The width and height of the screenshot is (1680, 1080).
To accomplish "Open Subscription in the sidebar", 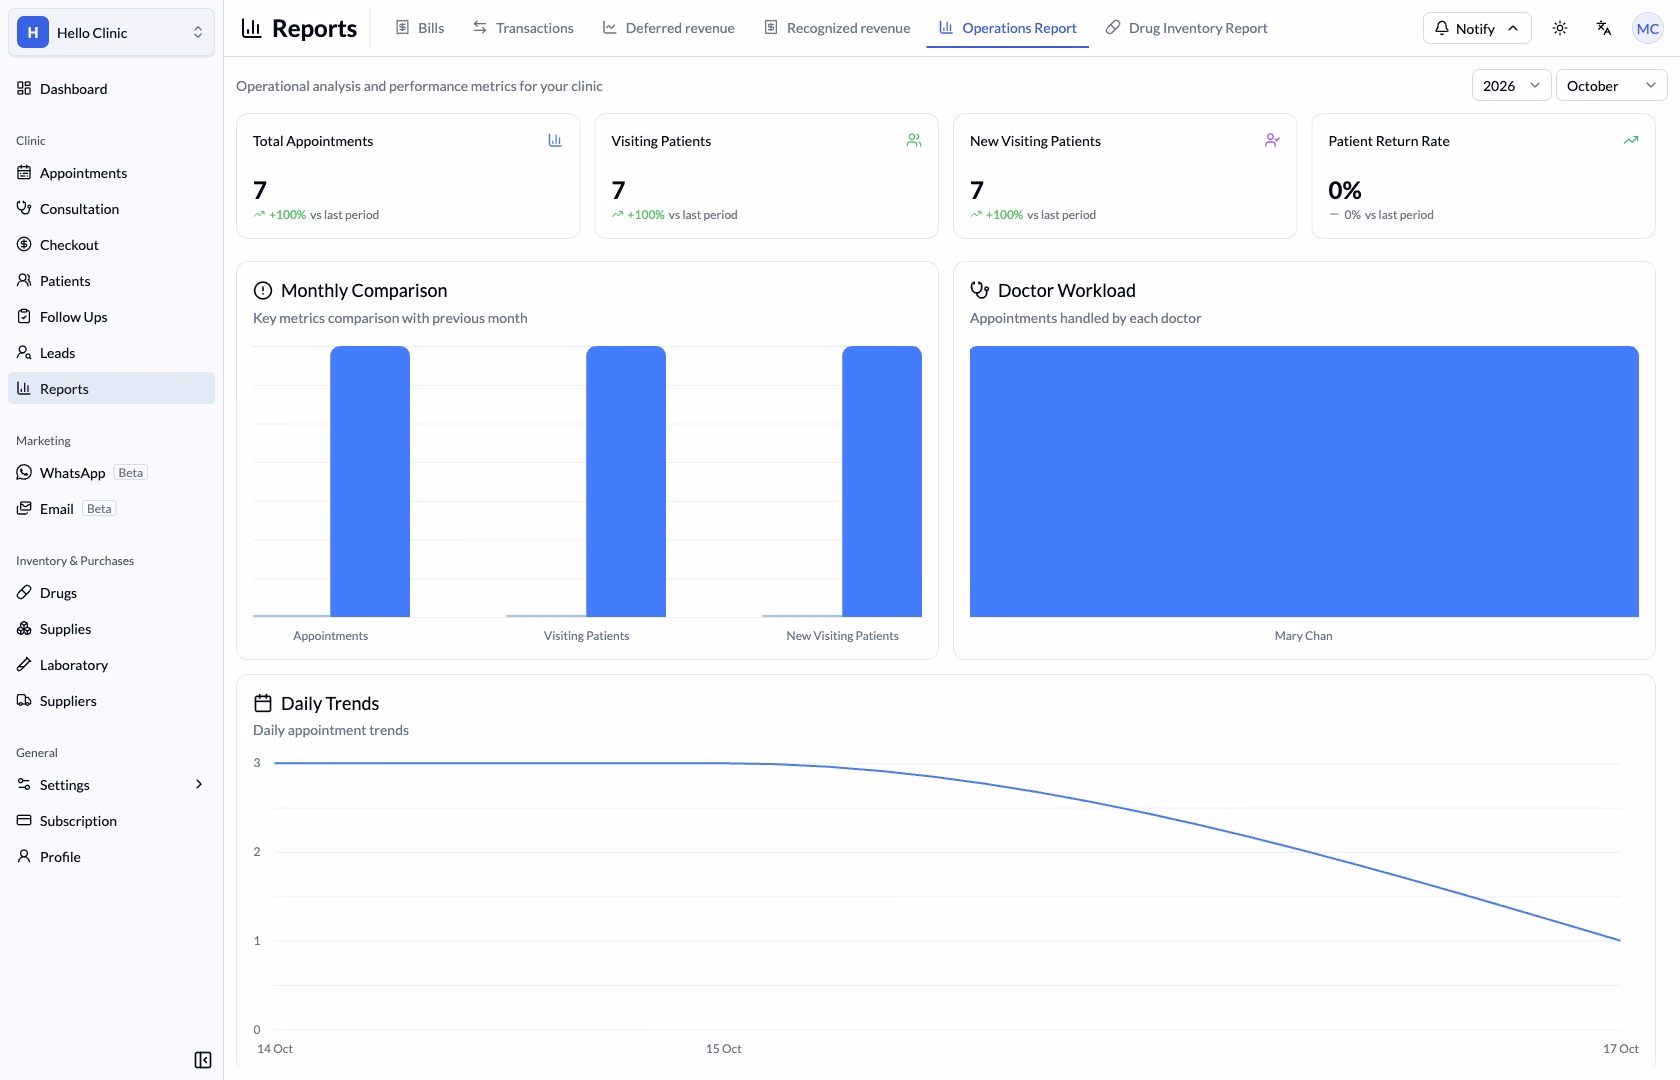I will pos(111,821).
